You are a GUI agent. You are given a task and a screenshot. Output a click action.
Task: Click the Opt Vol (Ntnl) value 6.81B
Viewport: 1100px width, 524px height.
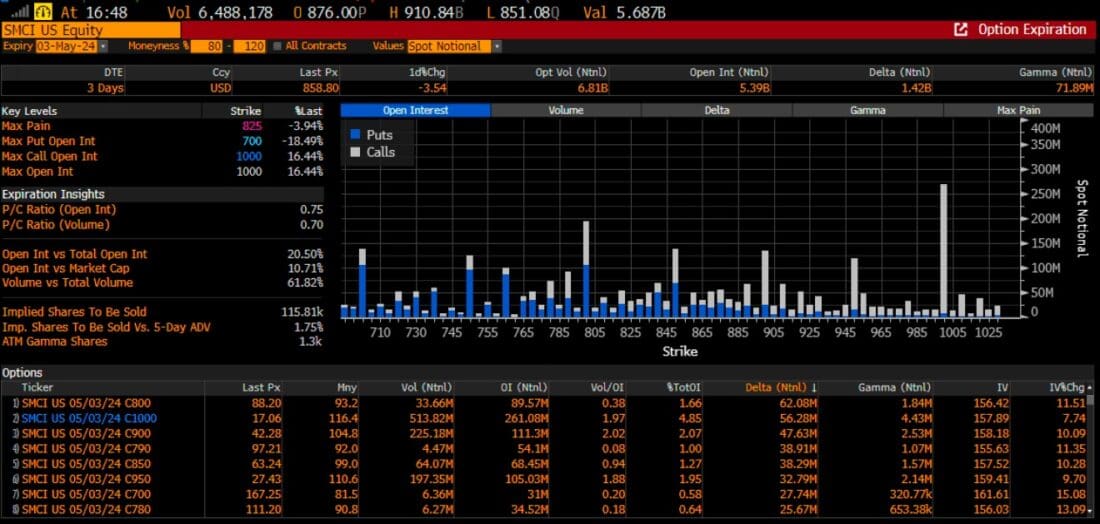coord(593,88)
